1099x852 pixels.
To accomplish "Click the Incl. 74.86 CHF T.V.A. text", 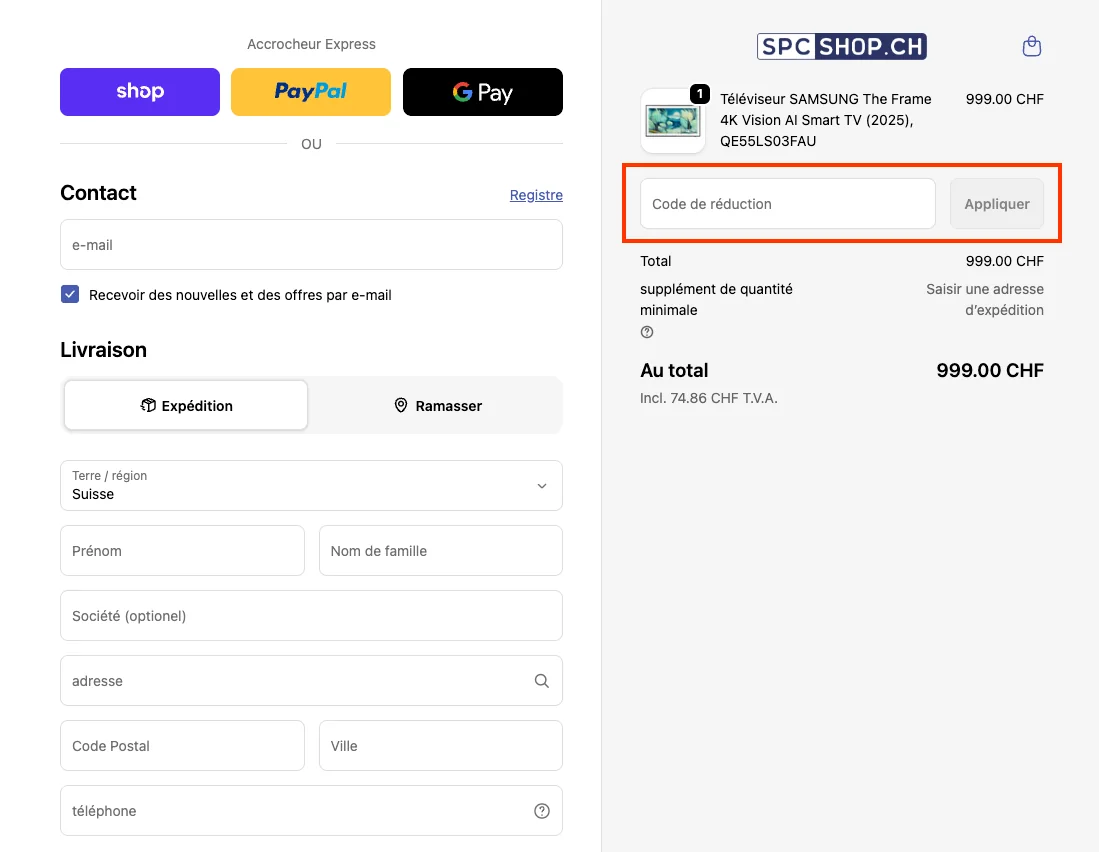I will 709,398.
